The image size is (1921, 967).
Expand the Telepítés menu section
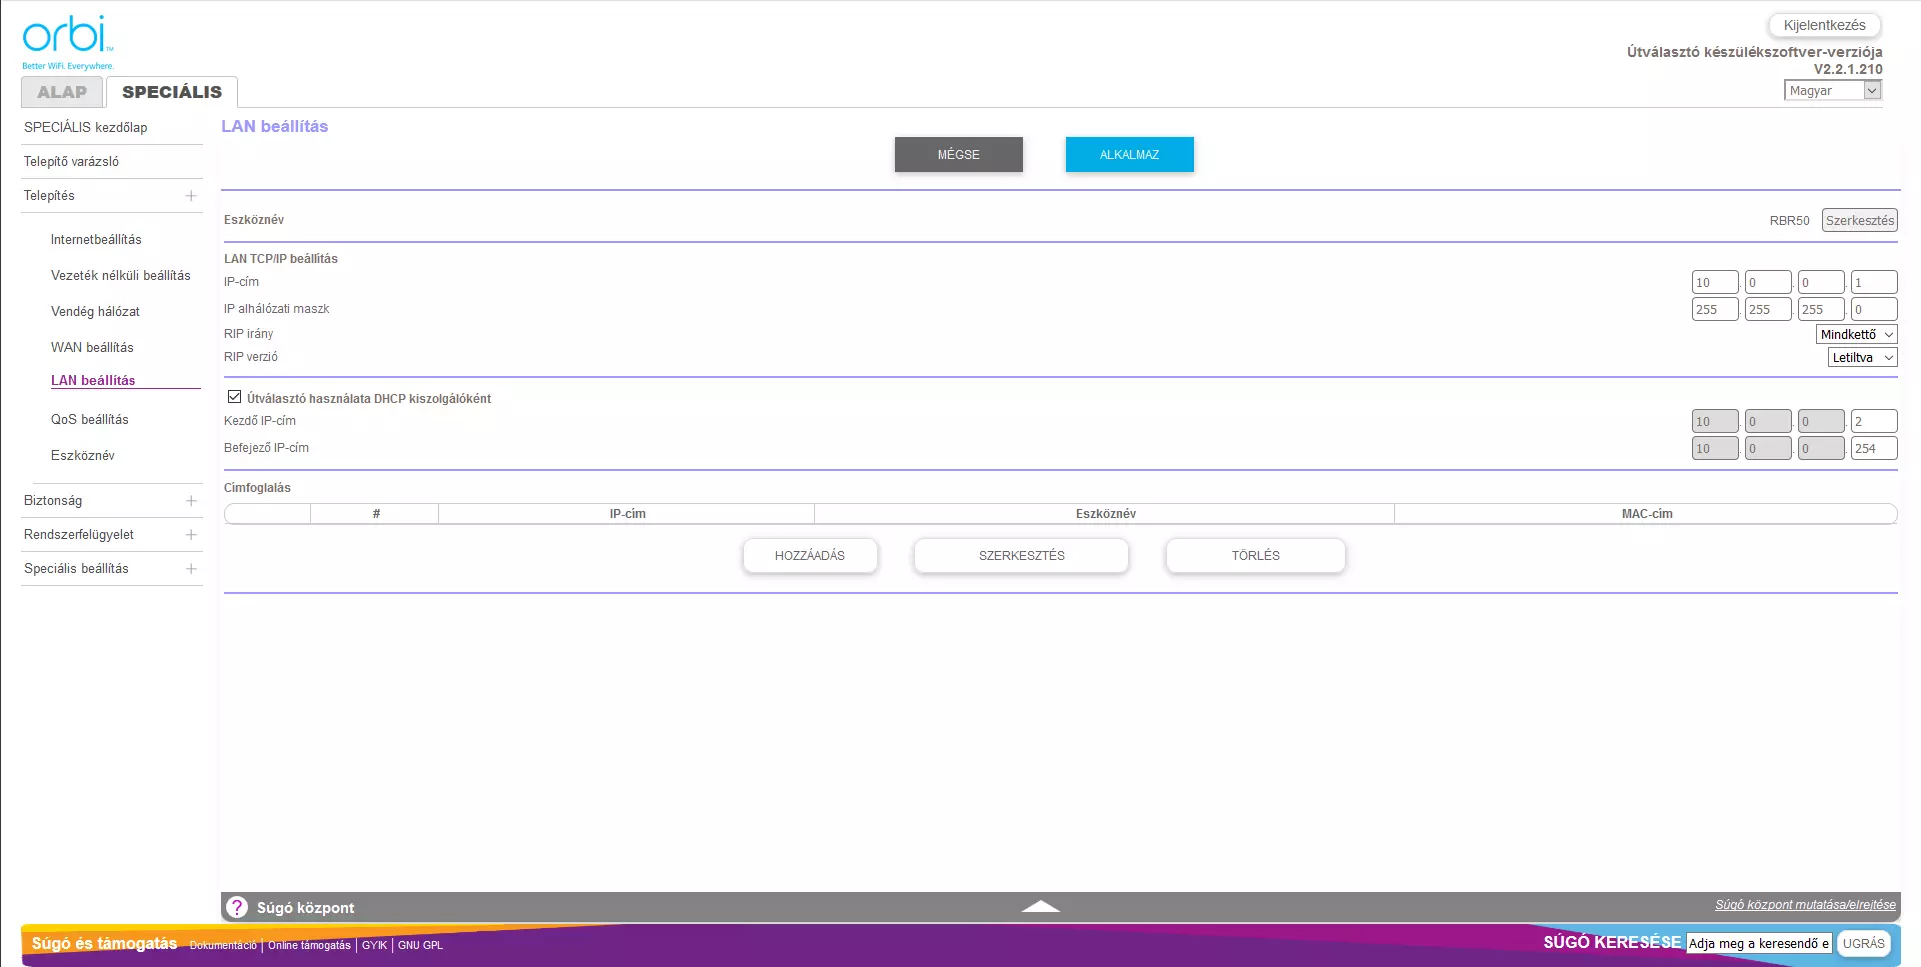[x=191, y=196]
